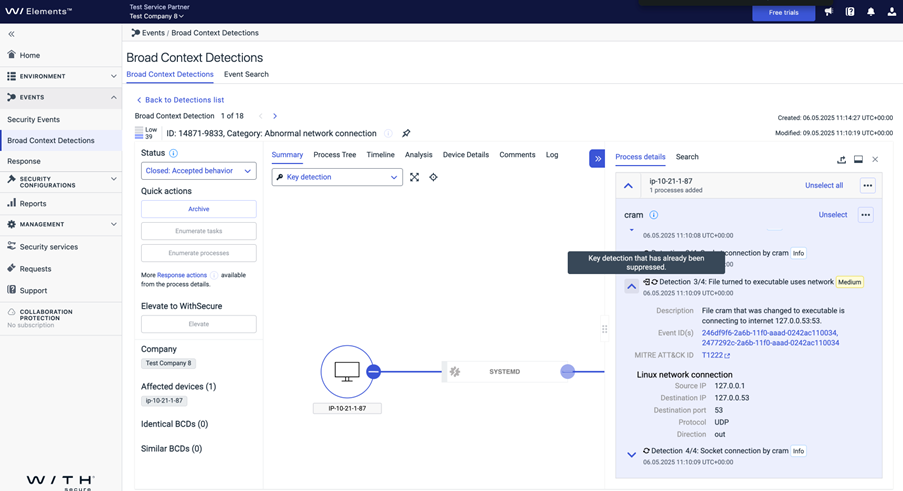Close the process details panel
The height and width of the screenshot is (491, 903).
point(875,159)
